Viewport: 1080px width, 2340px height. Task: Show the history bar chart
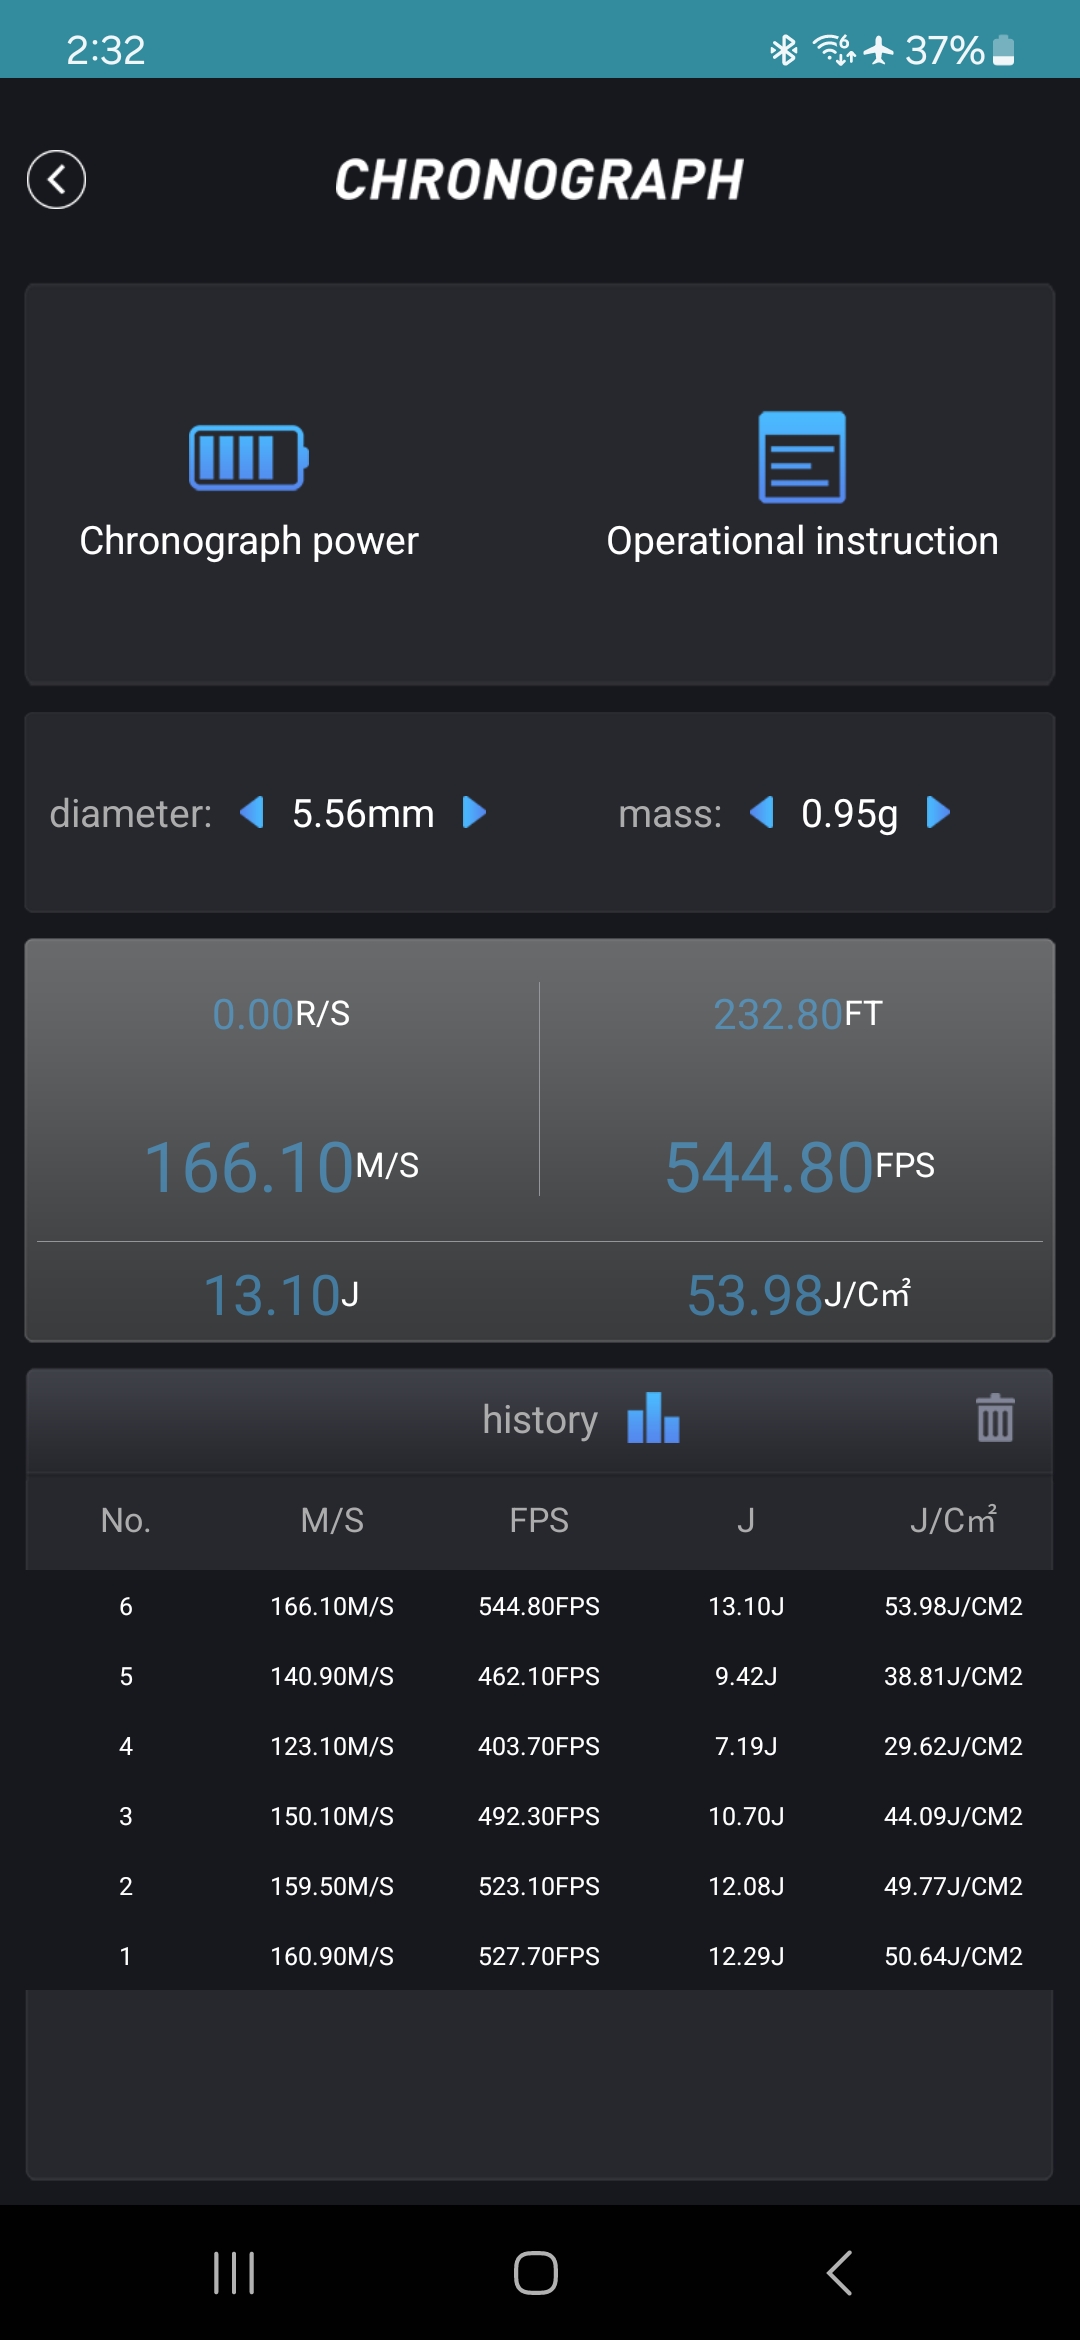pos(653,1418)
